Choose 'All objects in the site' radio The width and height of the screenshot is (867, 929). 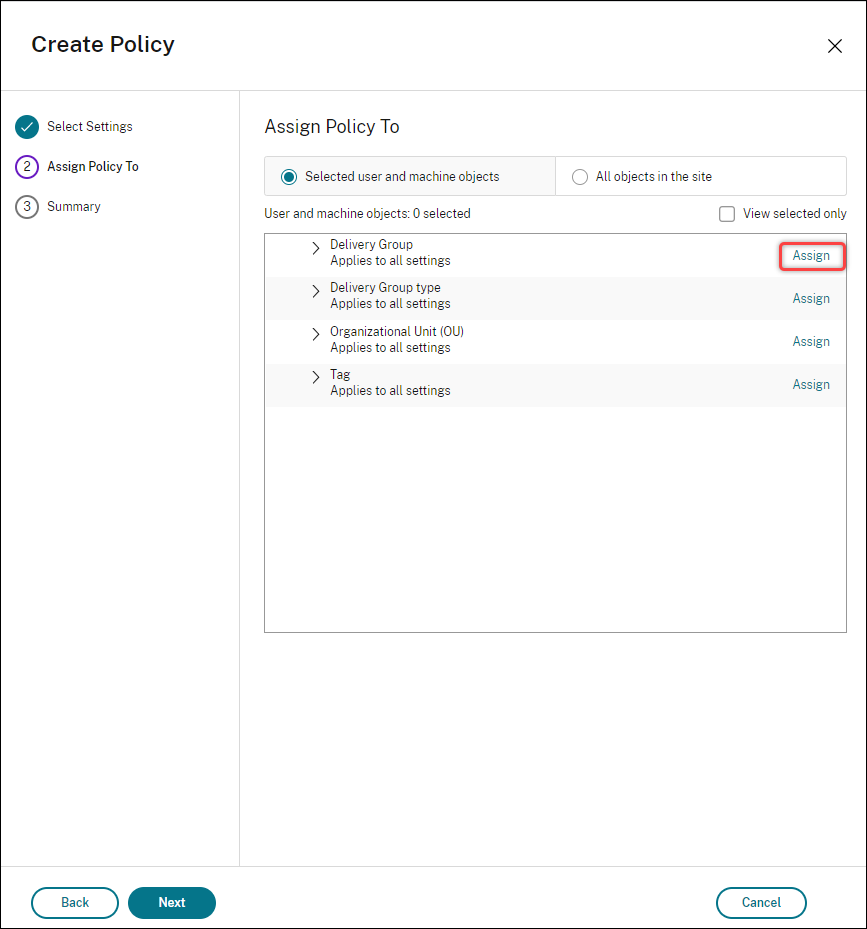[580, 177]
